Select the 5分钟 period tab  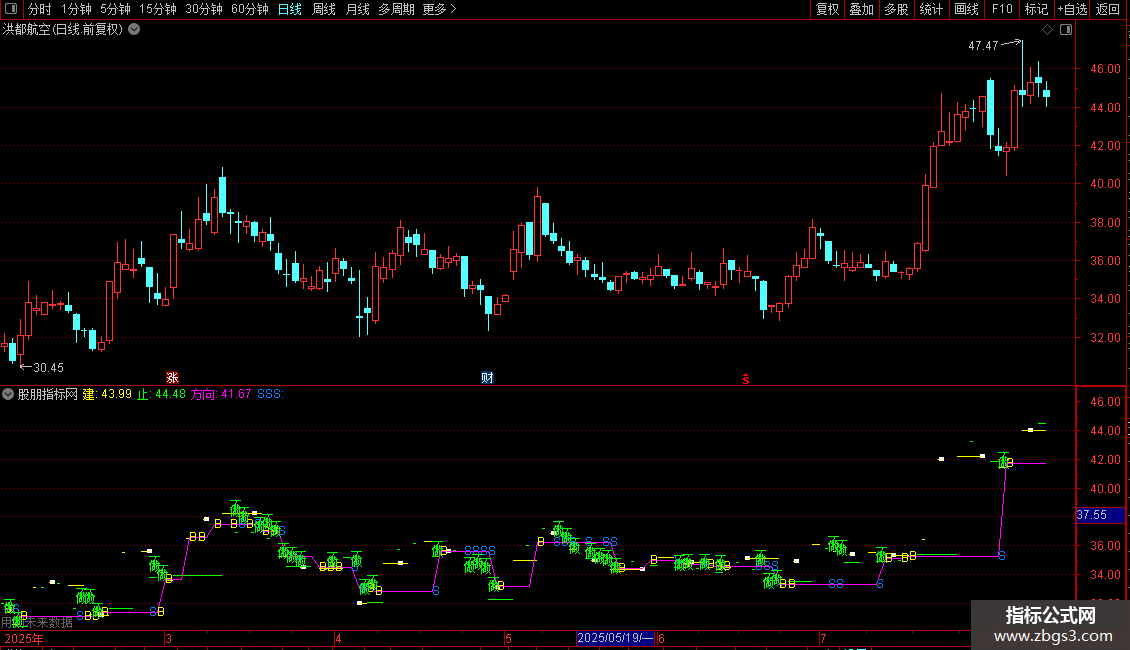pos(115,9)
